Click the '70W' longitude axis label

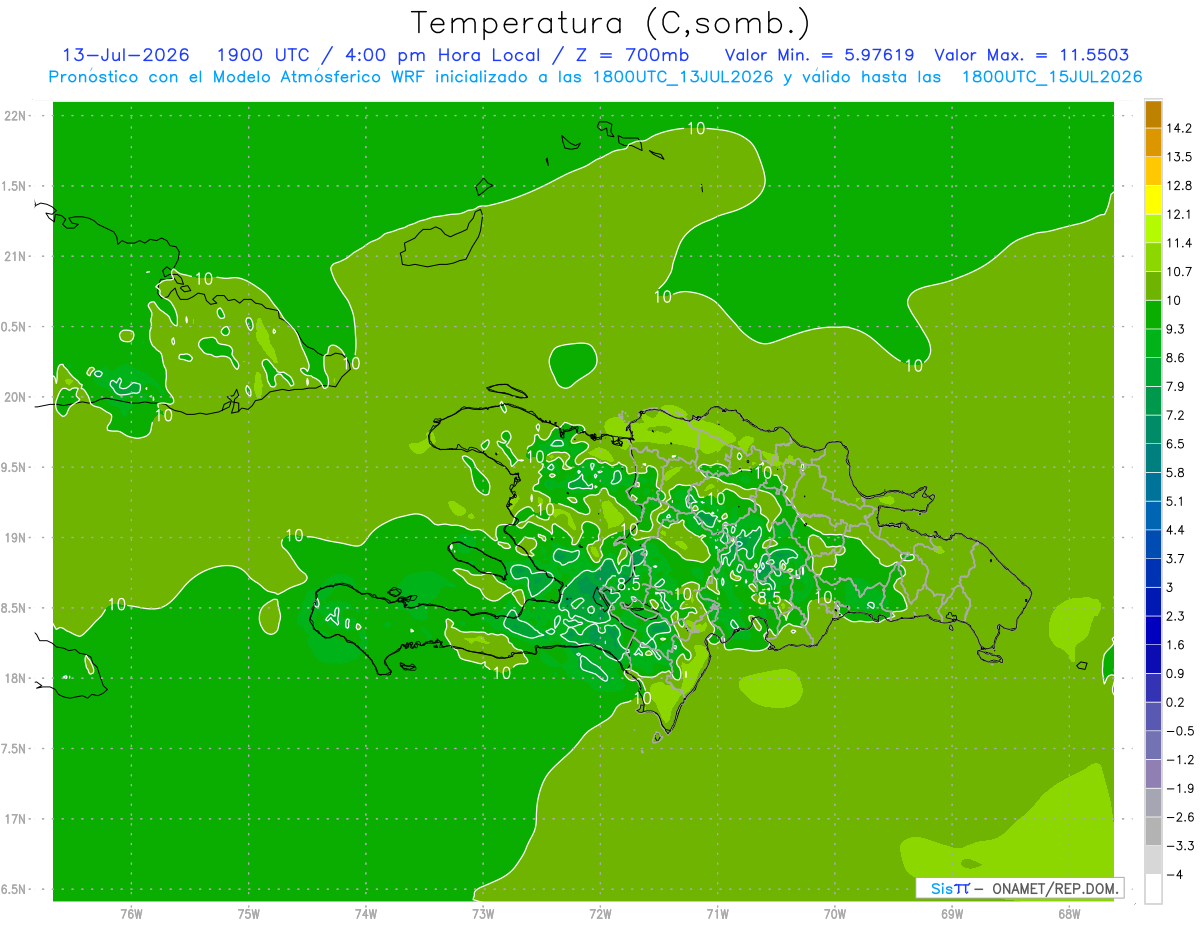point(835,913)
